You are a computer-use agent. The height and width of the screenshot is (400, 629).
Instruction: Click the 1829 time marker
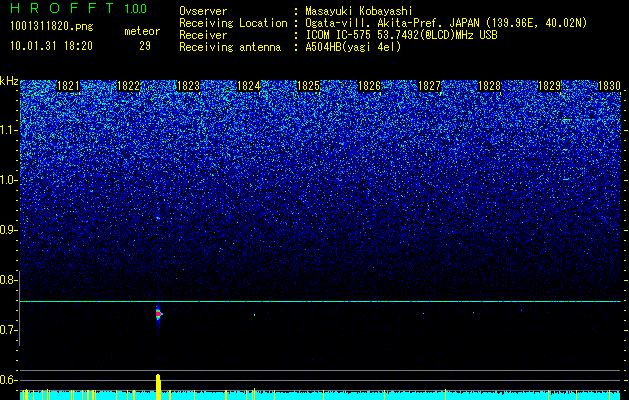(x=549, y=86)
